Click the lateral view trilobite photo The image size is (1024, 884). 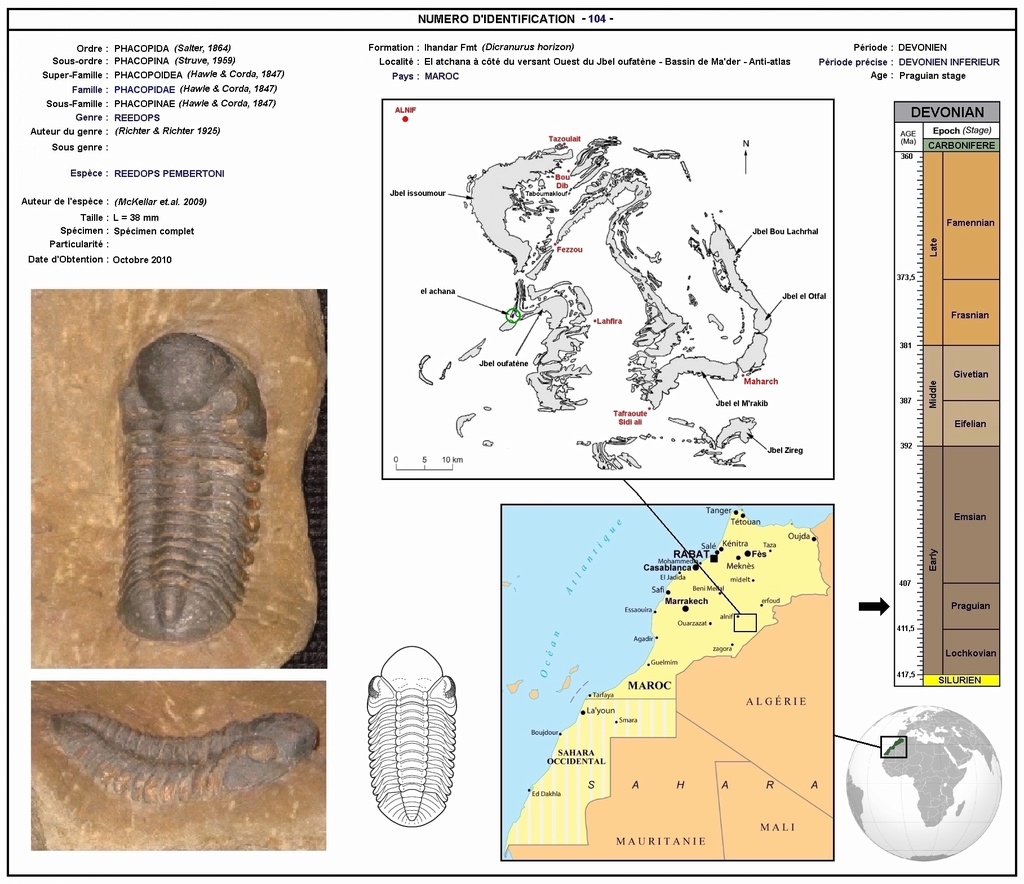[178, 765]
